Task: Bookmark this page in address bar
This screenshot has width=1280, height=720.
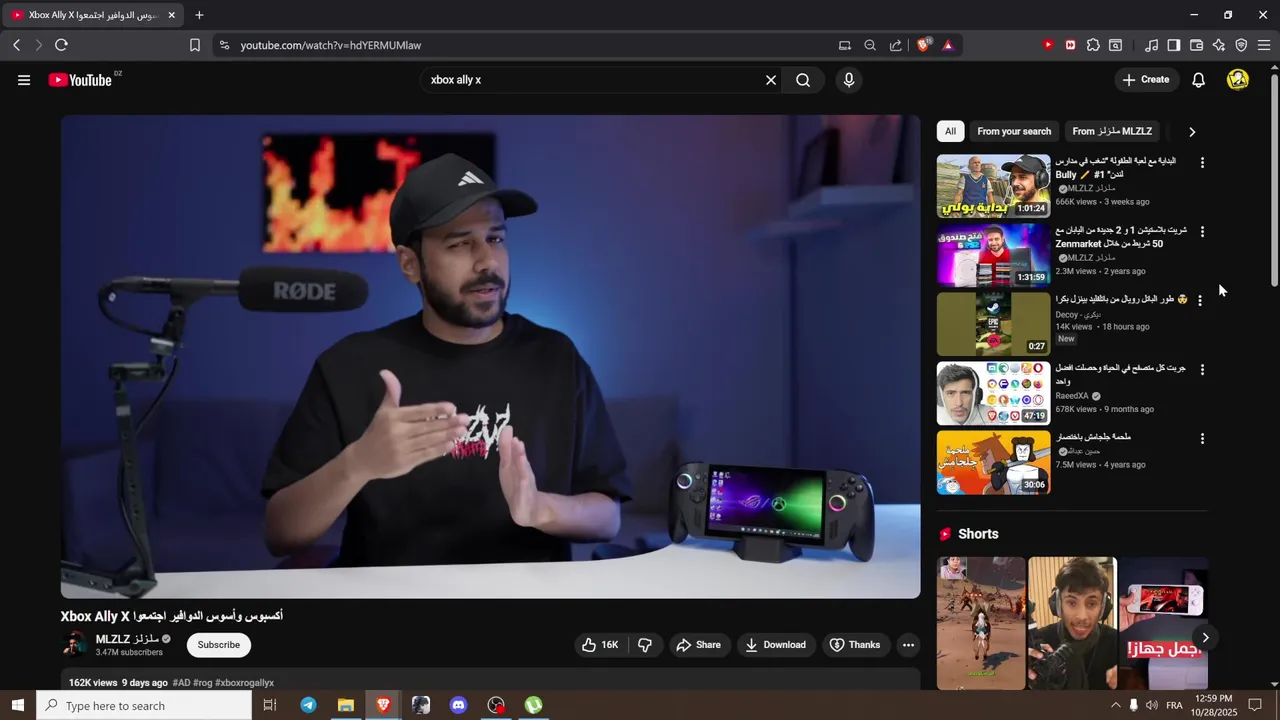Action: [195, 45]
